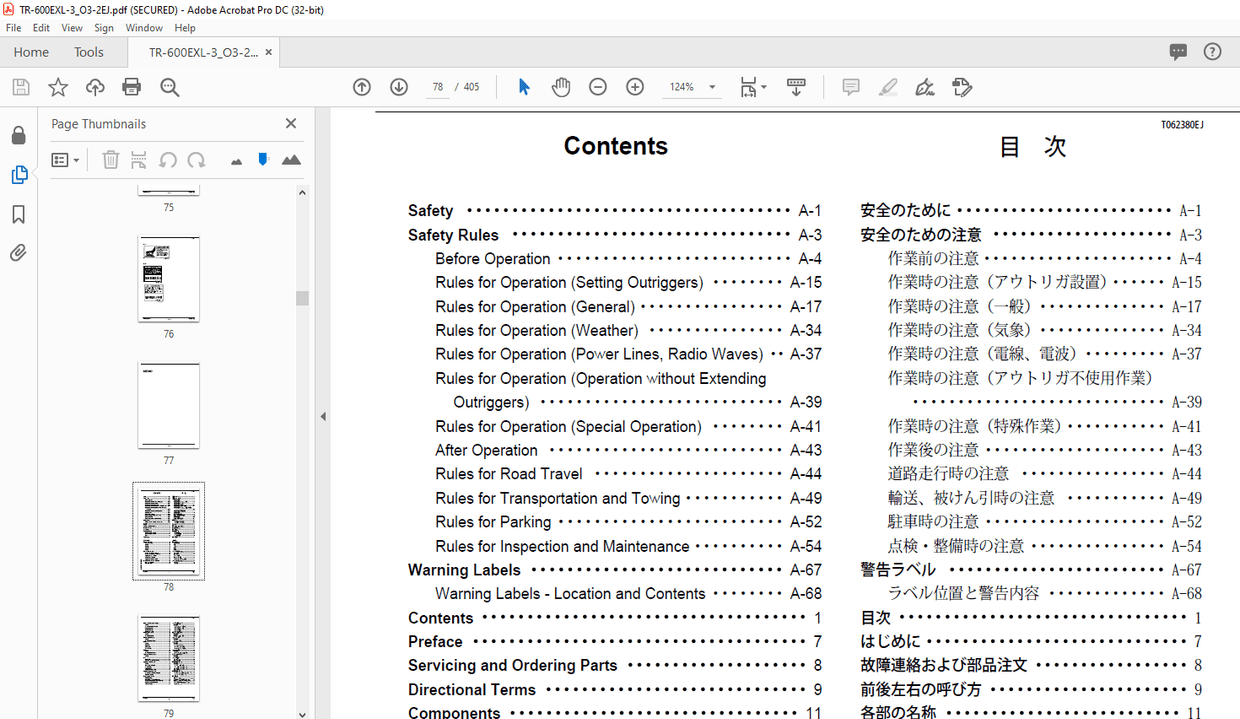This screenshot has width=1240, height=719.
Task: Open the Window menu
Action: point(144,28)
